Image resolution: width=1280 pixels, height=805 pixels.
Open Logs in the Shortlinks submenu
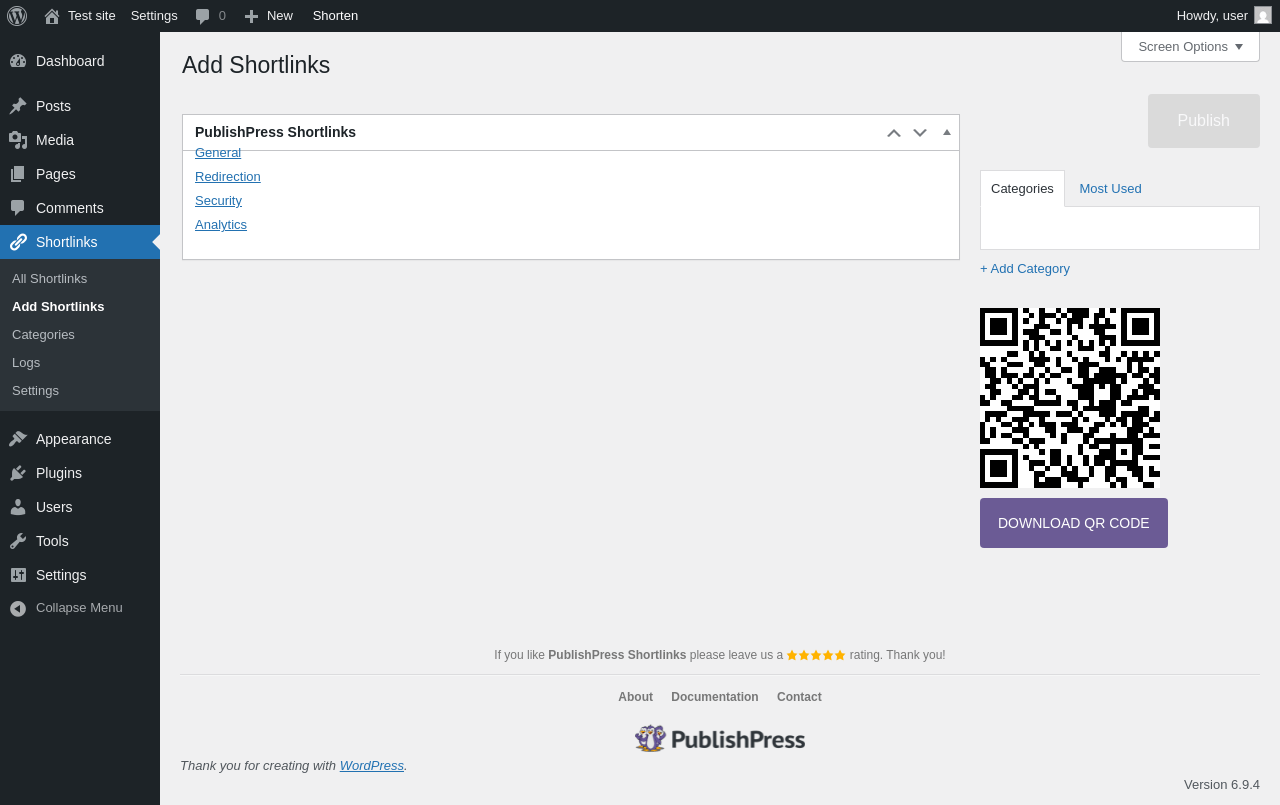[x=80, y=362]
